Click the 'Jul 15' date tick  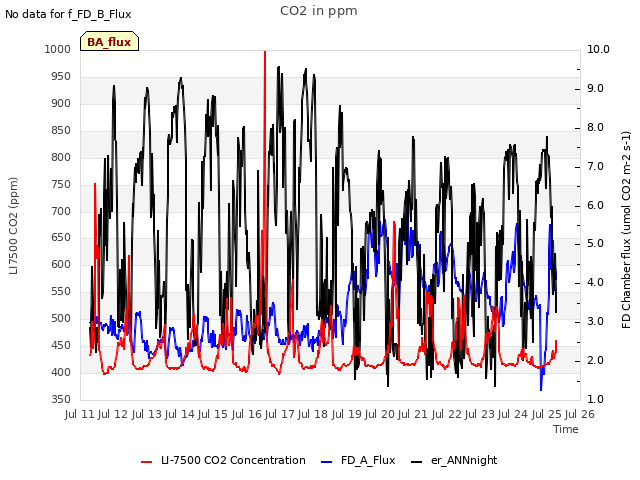[x=213, y=414]
